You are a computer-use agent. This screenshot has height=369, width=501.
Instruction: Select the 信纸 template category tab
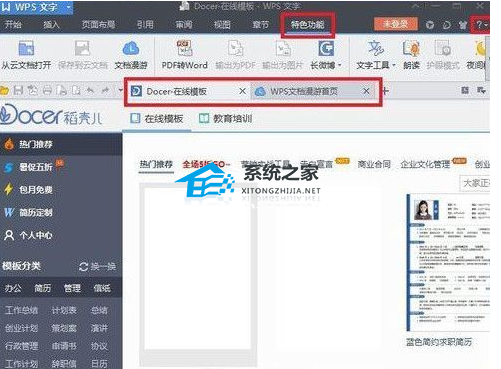(102, 288)
